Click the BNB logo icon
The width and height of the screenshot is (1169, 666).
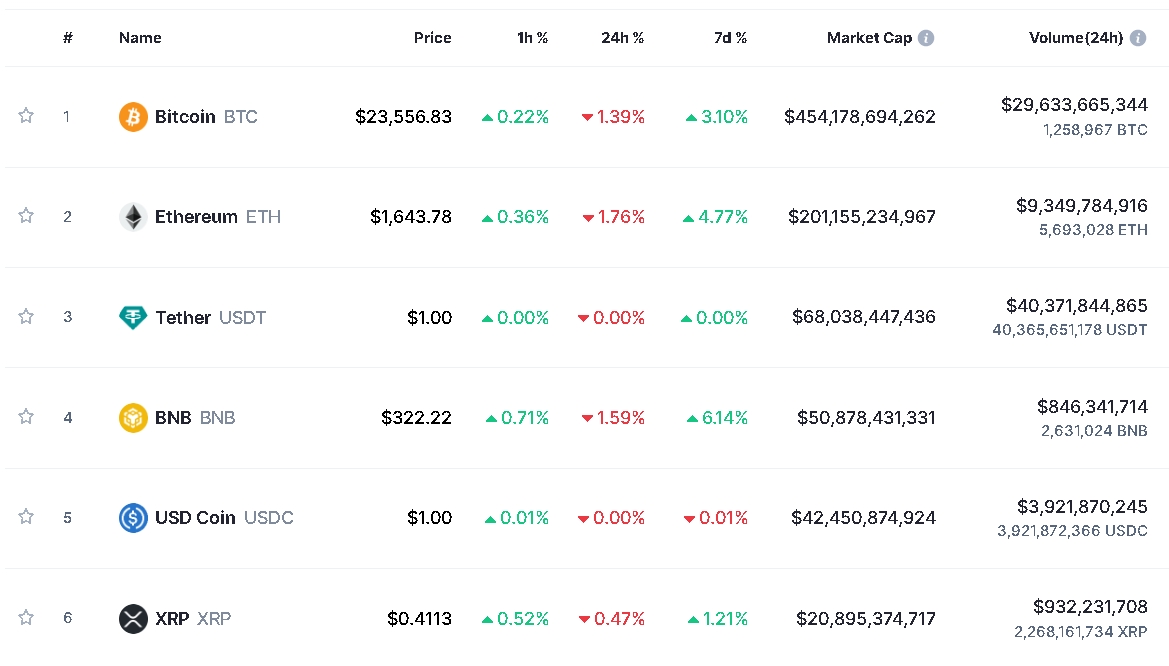[x=133, y=418]
